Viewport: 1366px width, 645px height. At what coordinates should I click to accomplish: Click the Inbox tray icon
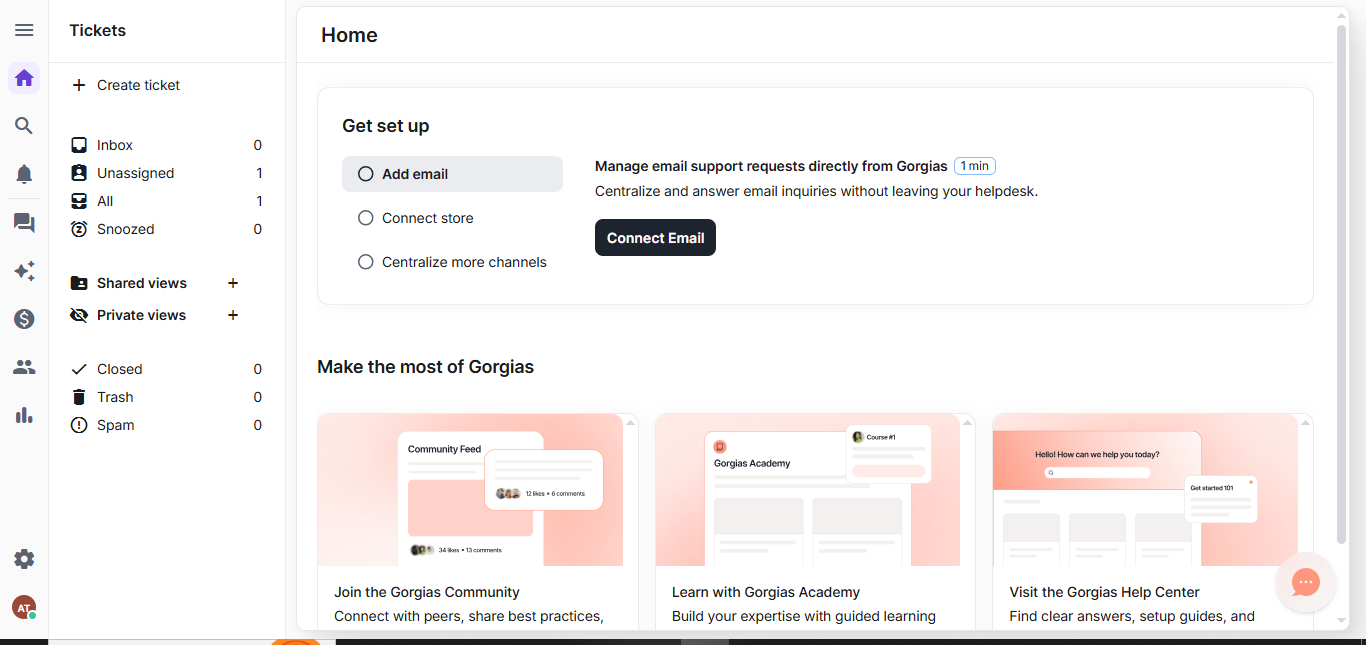[x=79, y=145]
